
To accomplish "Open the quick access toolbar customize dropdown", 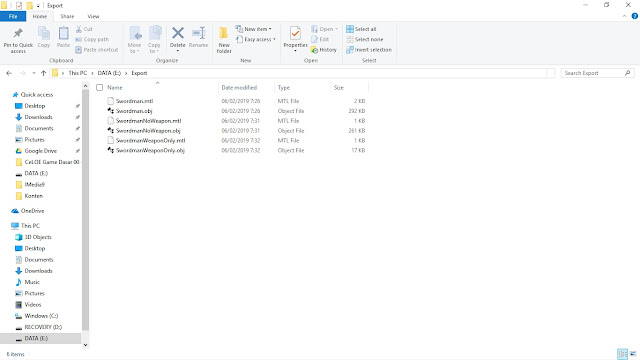I will pyautogui.click(x=38, y=6).
